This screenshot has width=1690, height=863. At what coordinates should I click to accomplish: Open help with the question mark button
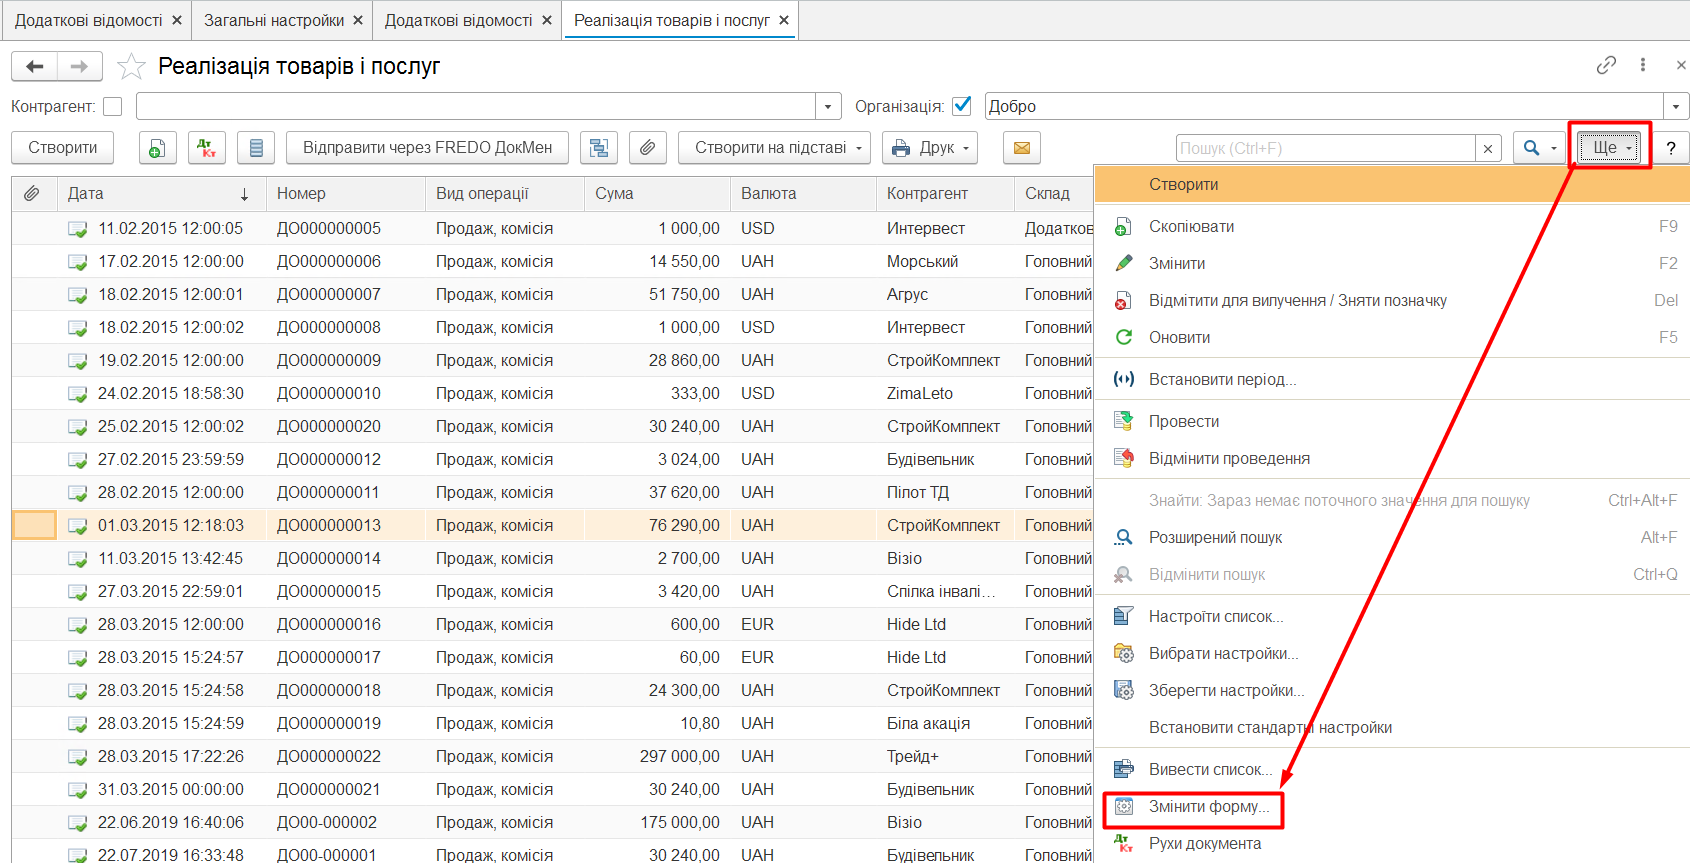point(1671,148)
